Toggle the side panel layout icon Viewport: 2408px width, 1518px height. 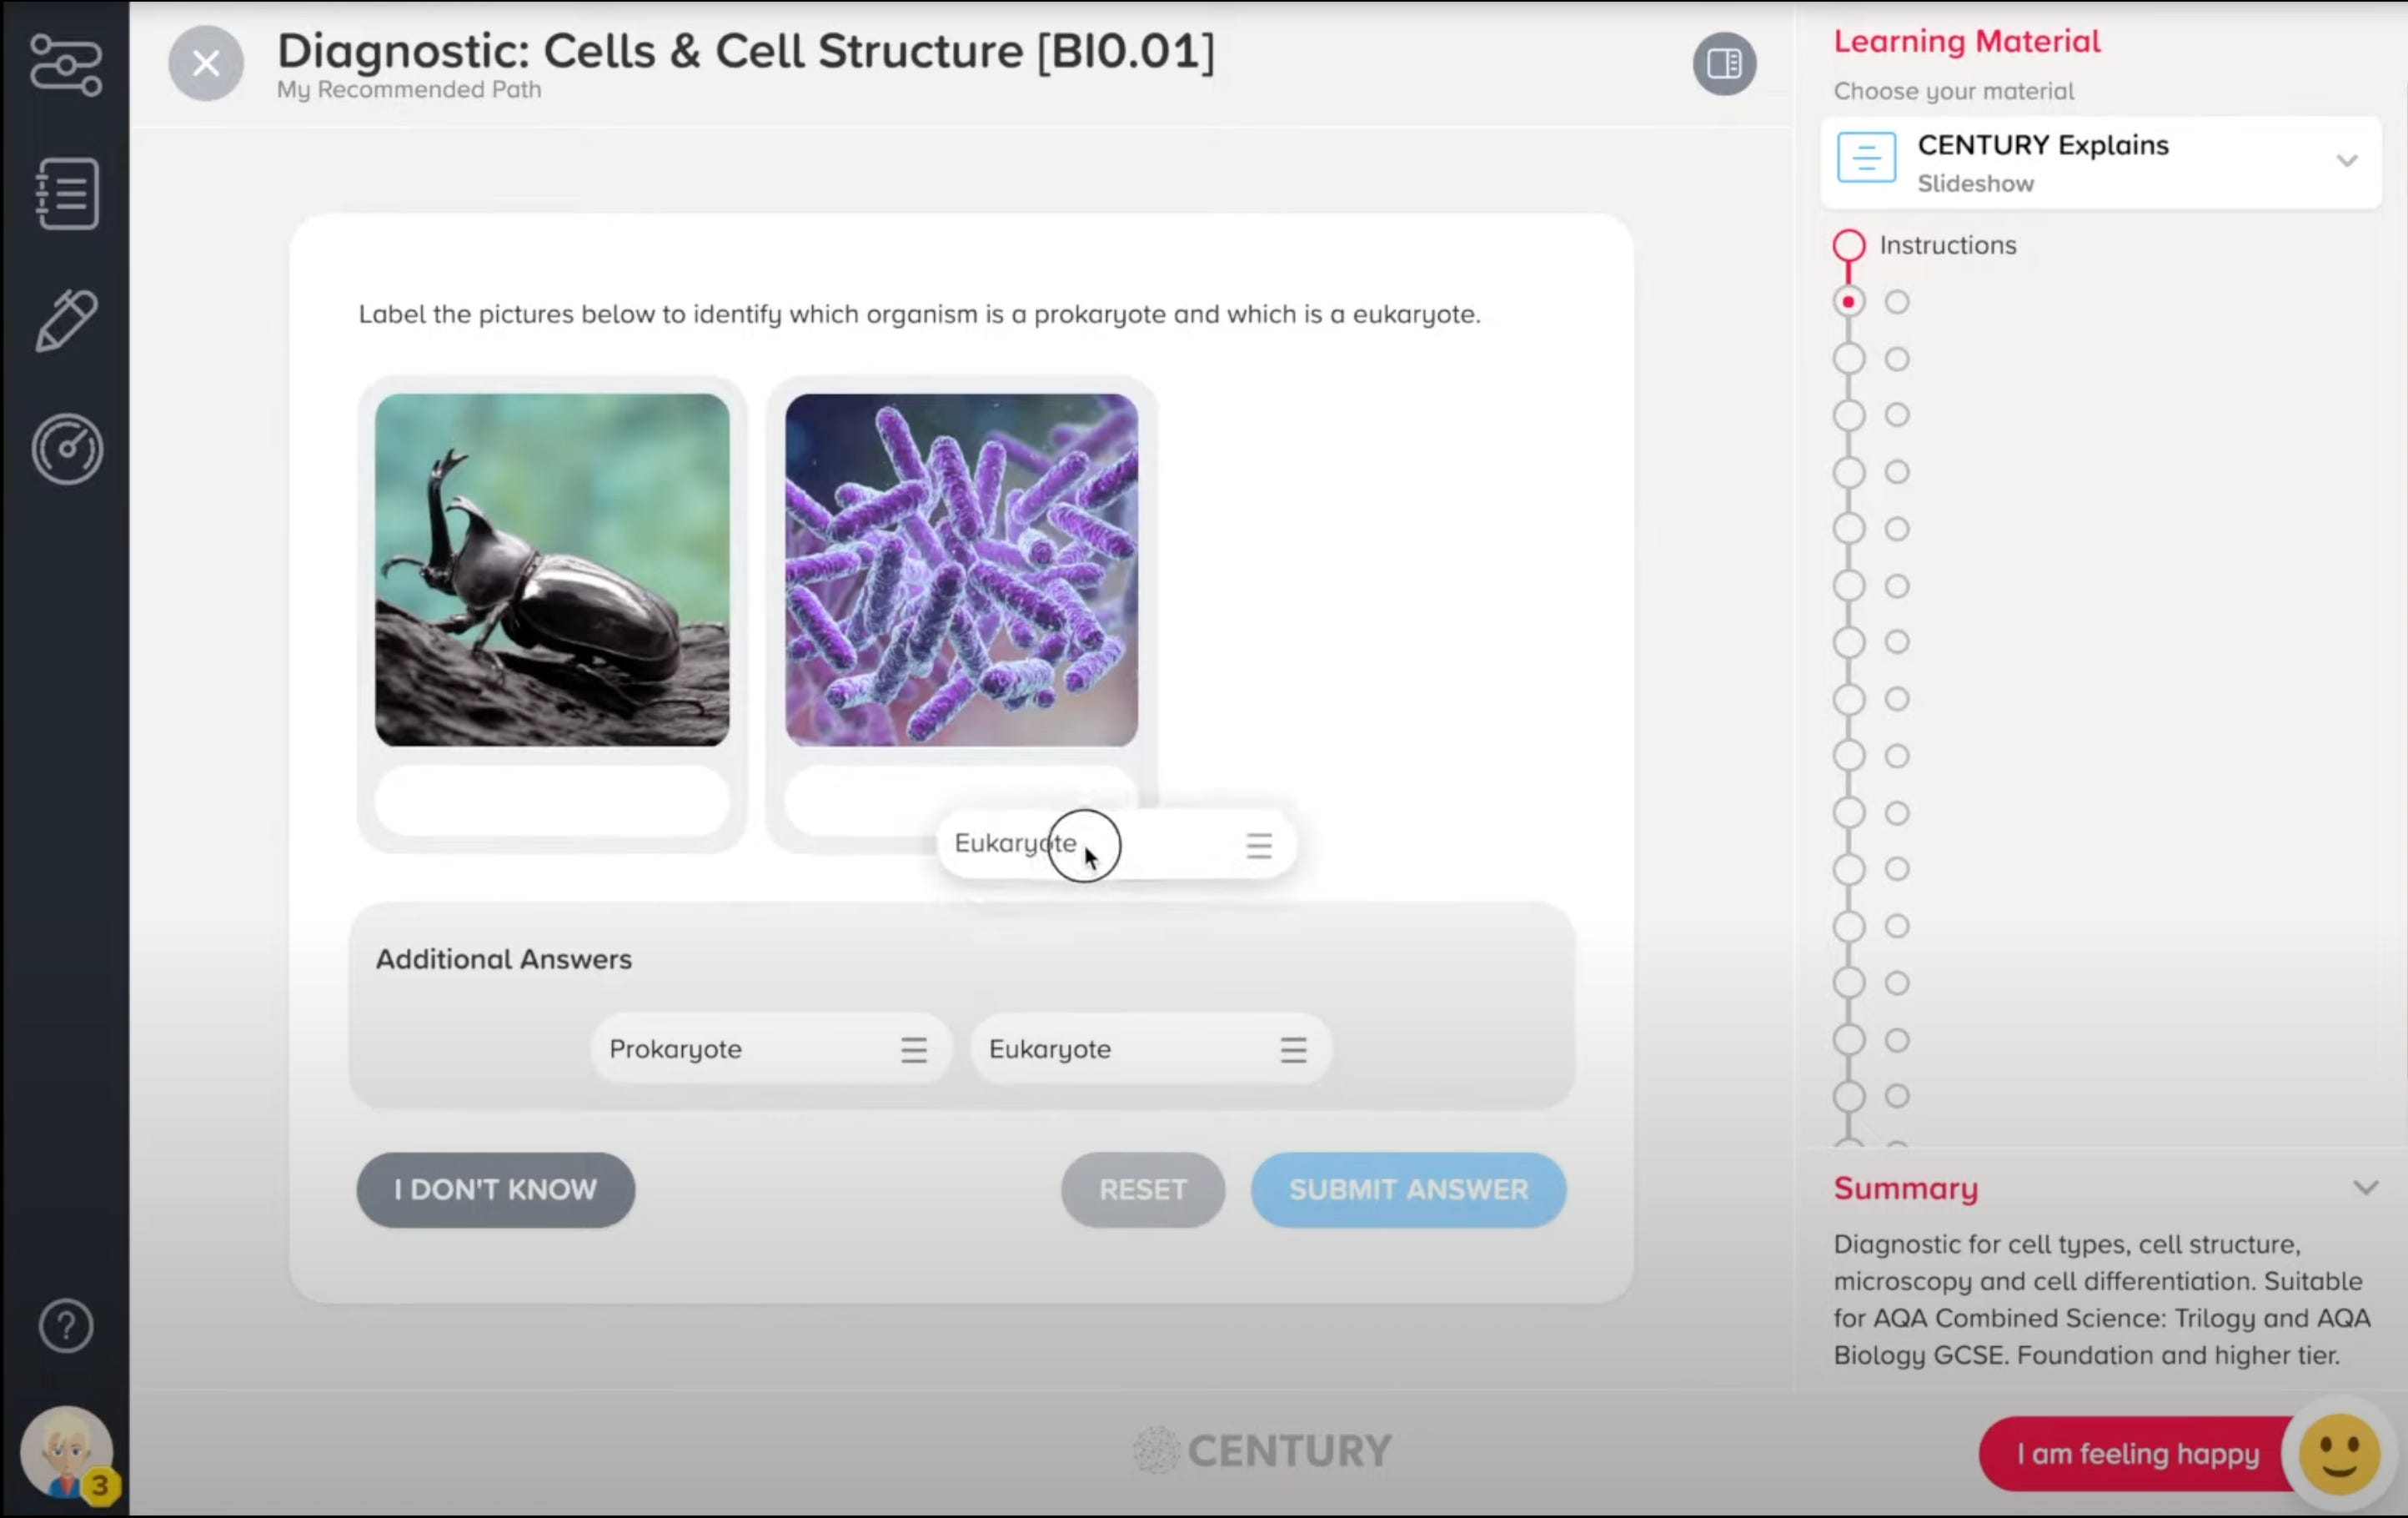click(x=1724, y=64)
